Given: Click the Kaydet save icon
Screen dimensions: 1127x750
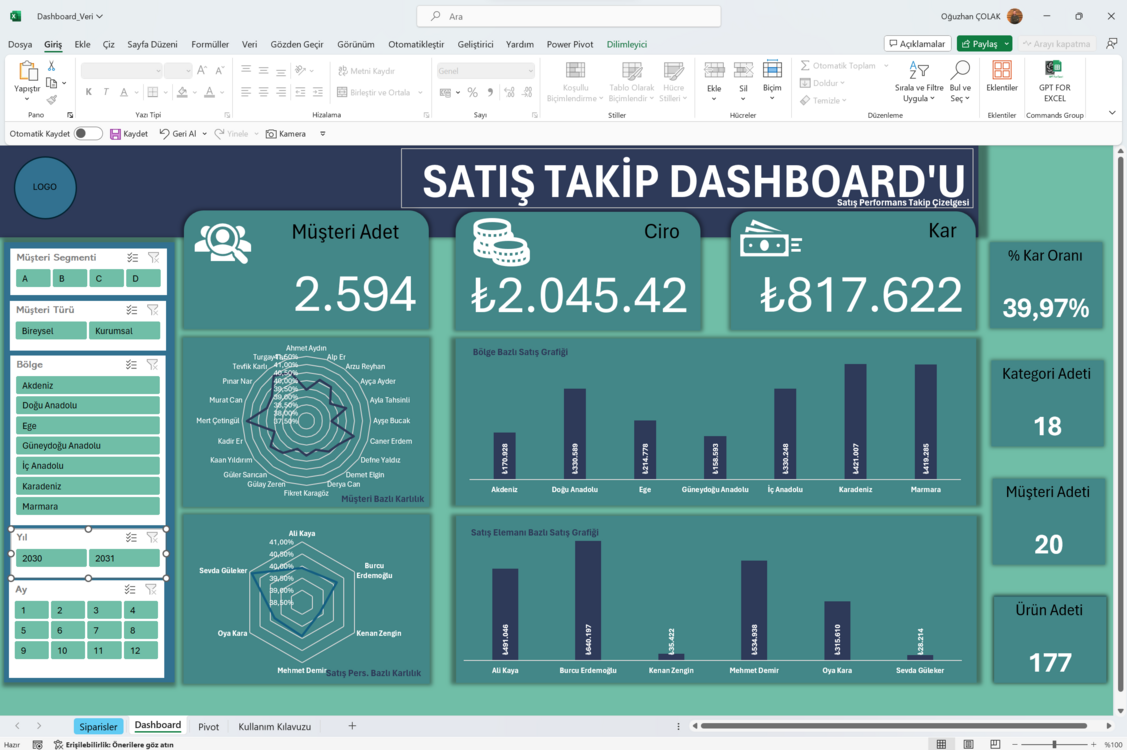Looking at the screenshot, I should 115,134.
